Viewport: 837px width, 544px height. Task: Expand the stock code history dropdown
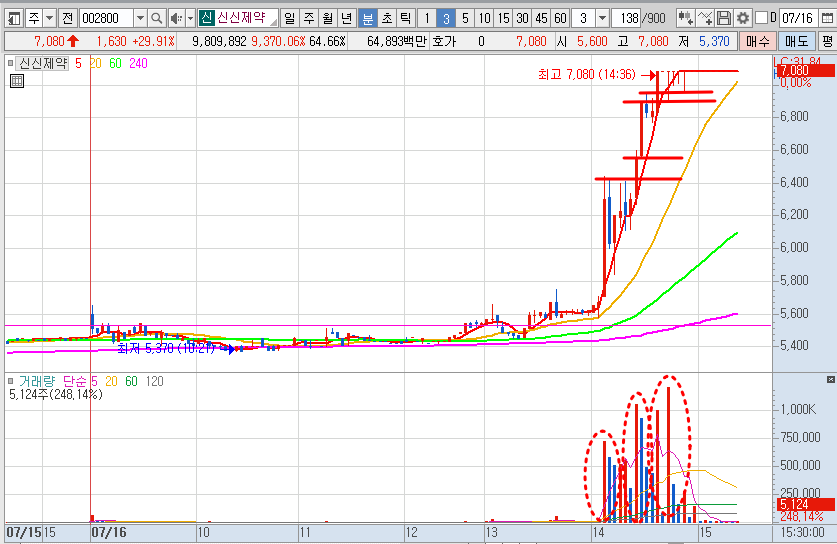[x=140, y=19]
